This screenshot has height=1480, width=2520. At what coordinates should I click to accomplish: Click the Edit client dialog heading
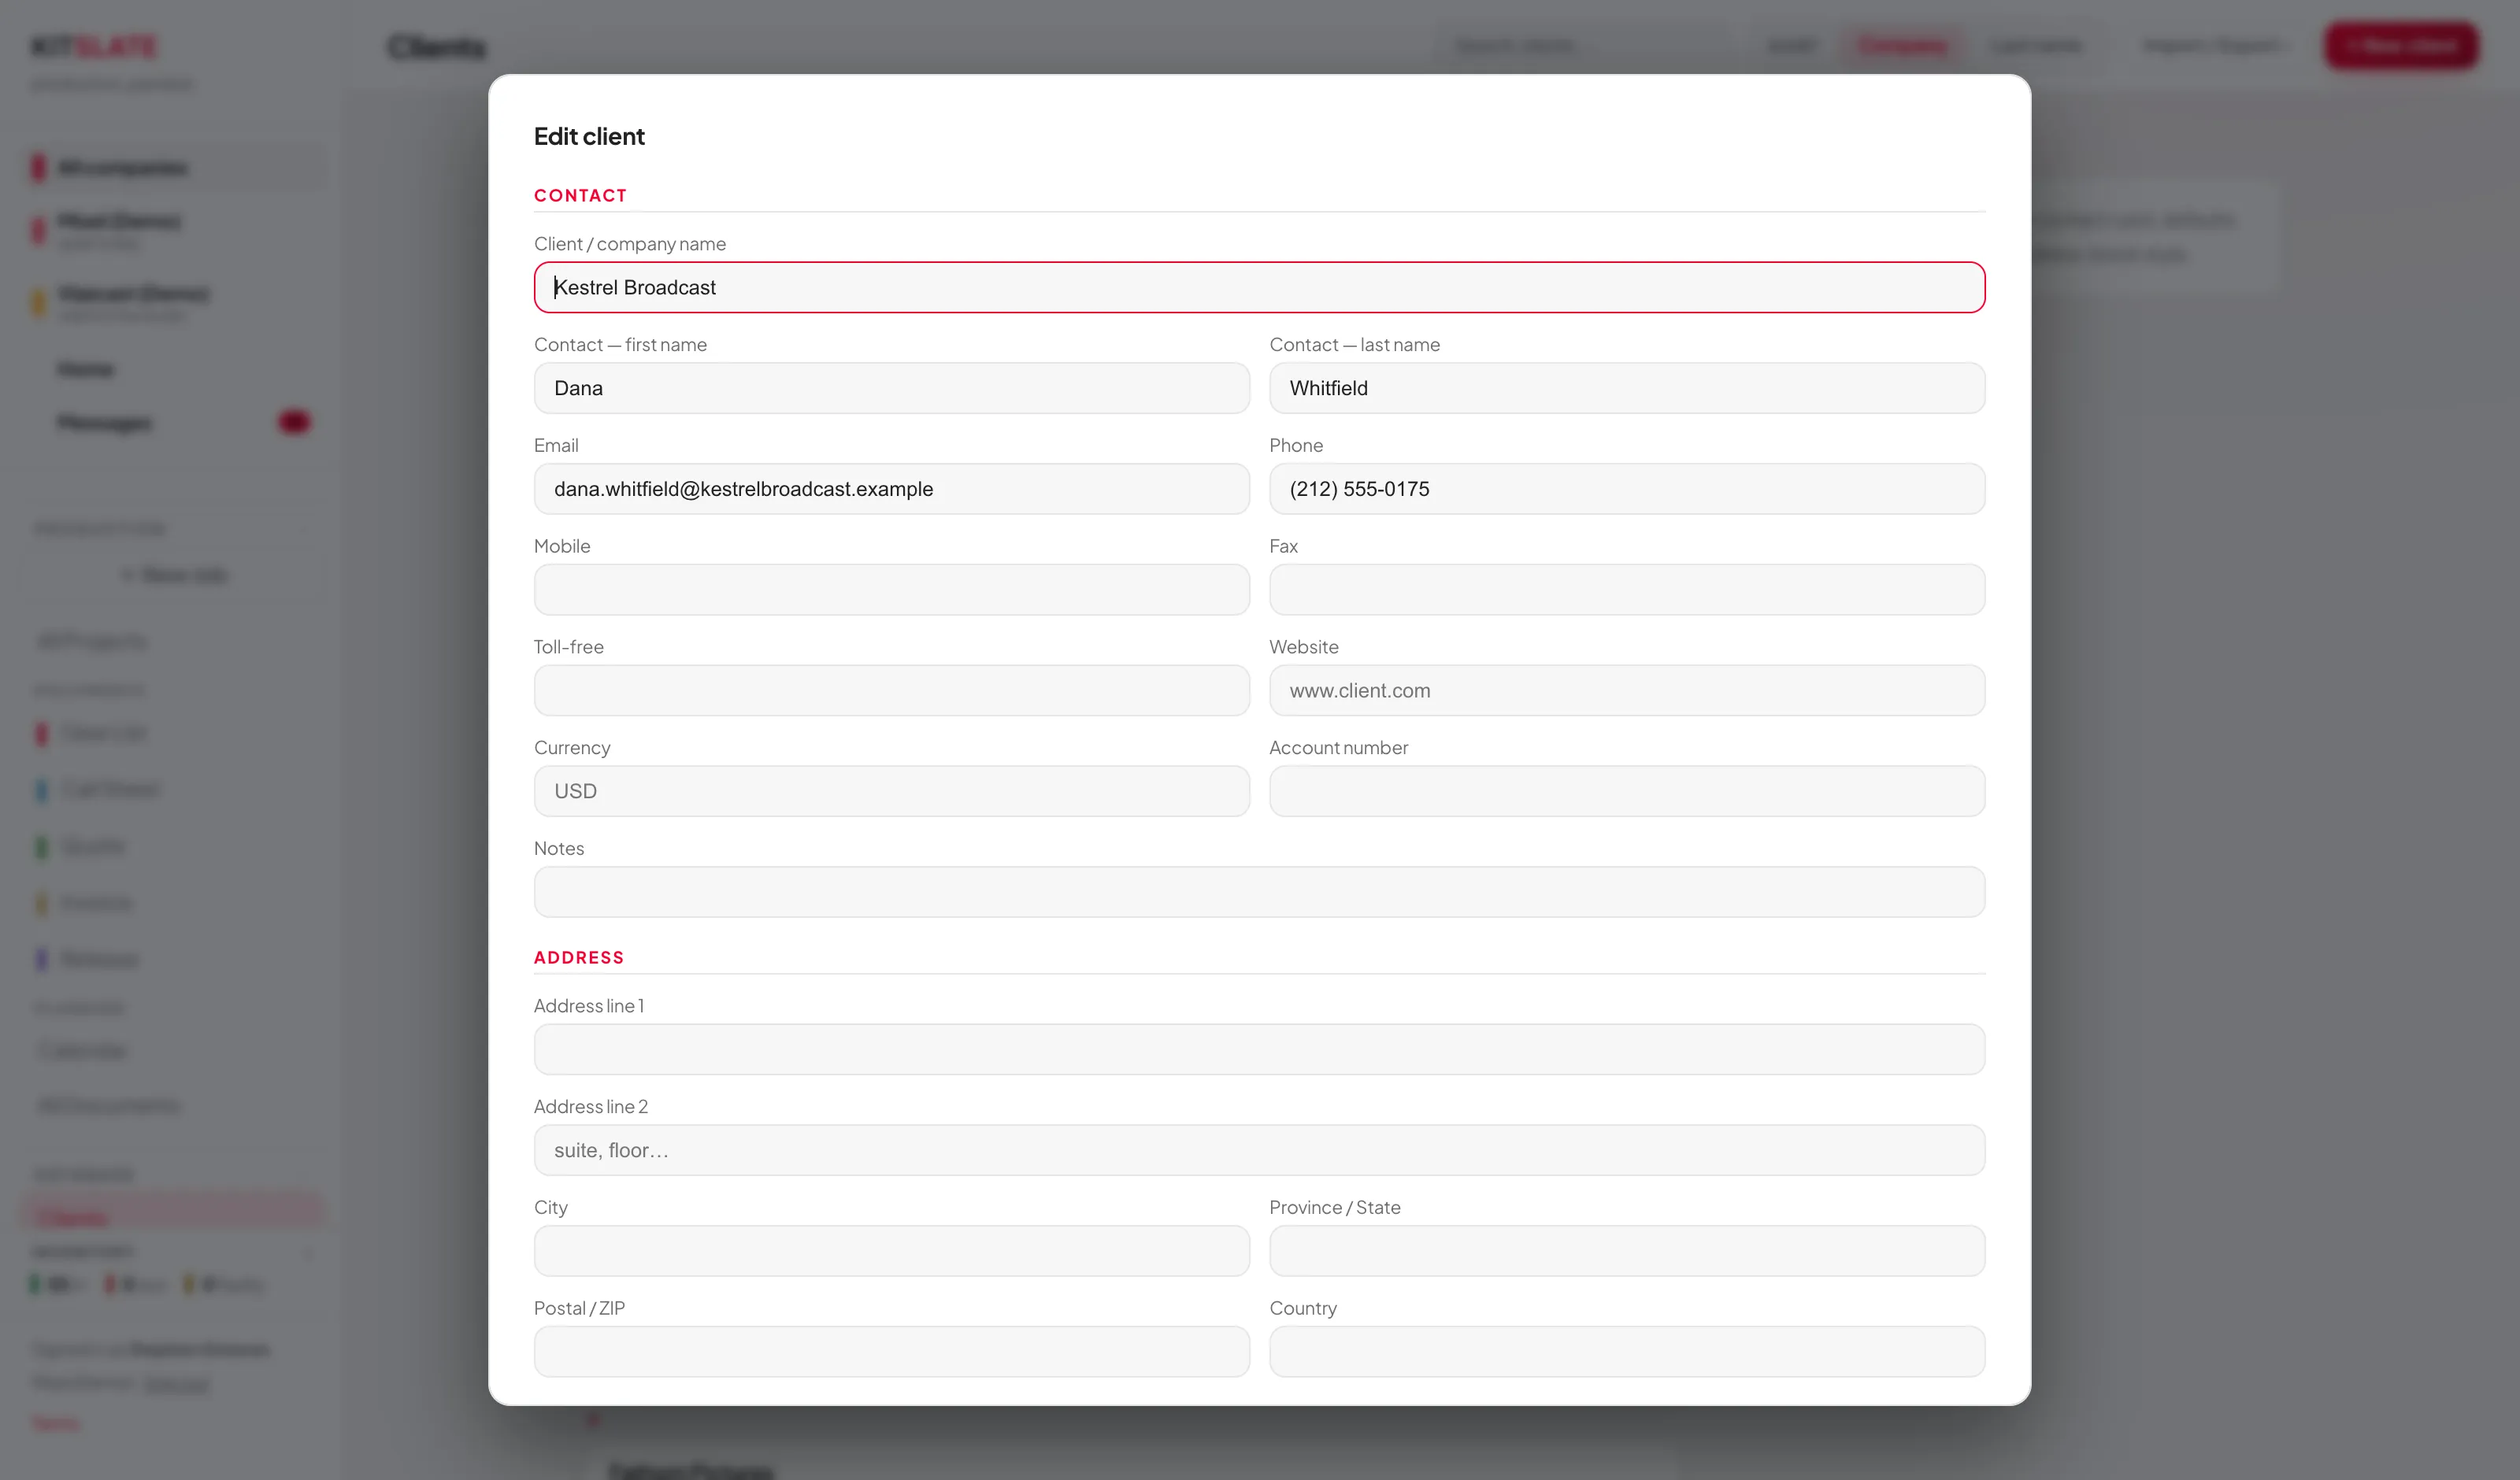(x=589, y=136)
